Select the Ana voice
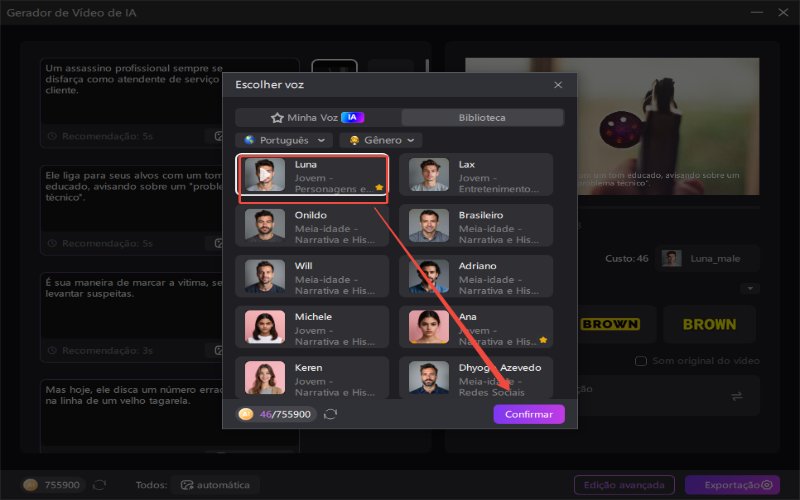 (x=476, y=327)
